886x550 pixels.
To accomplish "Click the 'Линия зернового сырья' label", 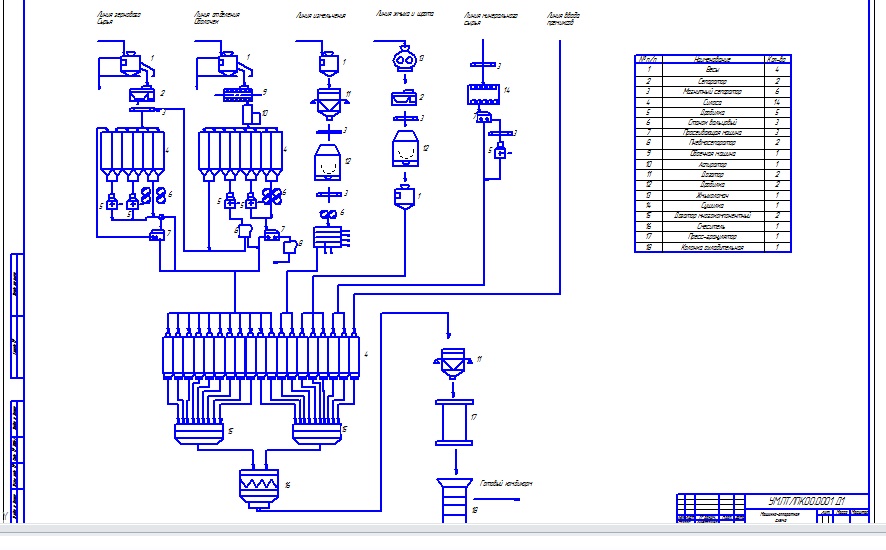I will pos(119,18).
